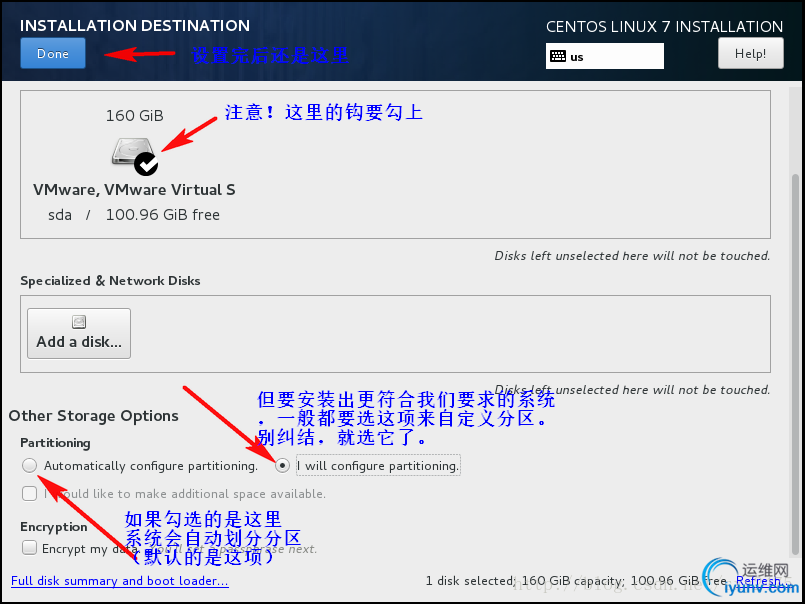Viewport: 805px width, 604px height.
Task: Click the INSTALLATION DESTINATION title
Action: pos(135,26)
